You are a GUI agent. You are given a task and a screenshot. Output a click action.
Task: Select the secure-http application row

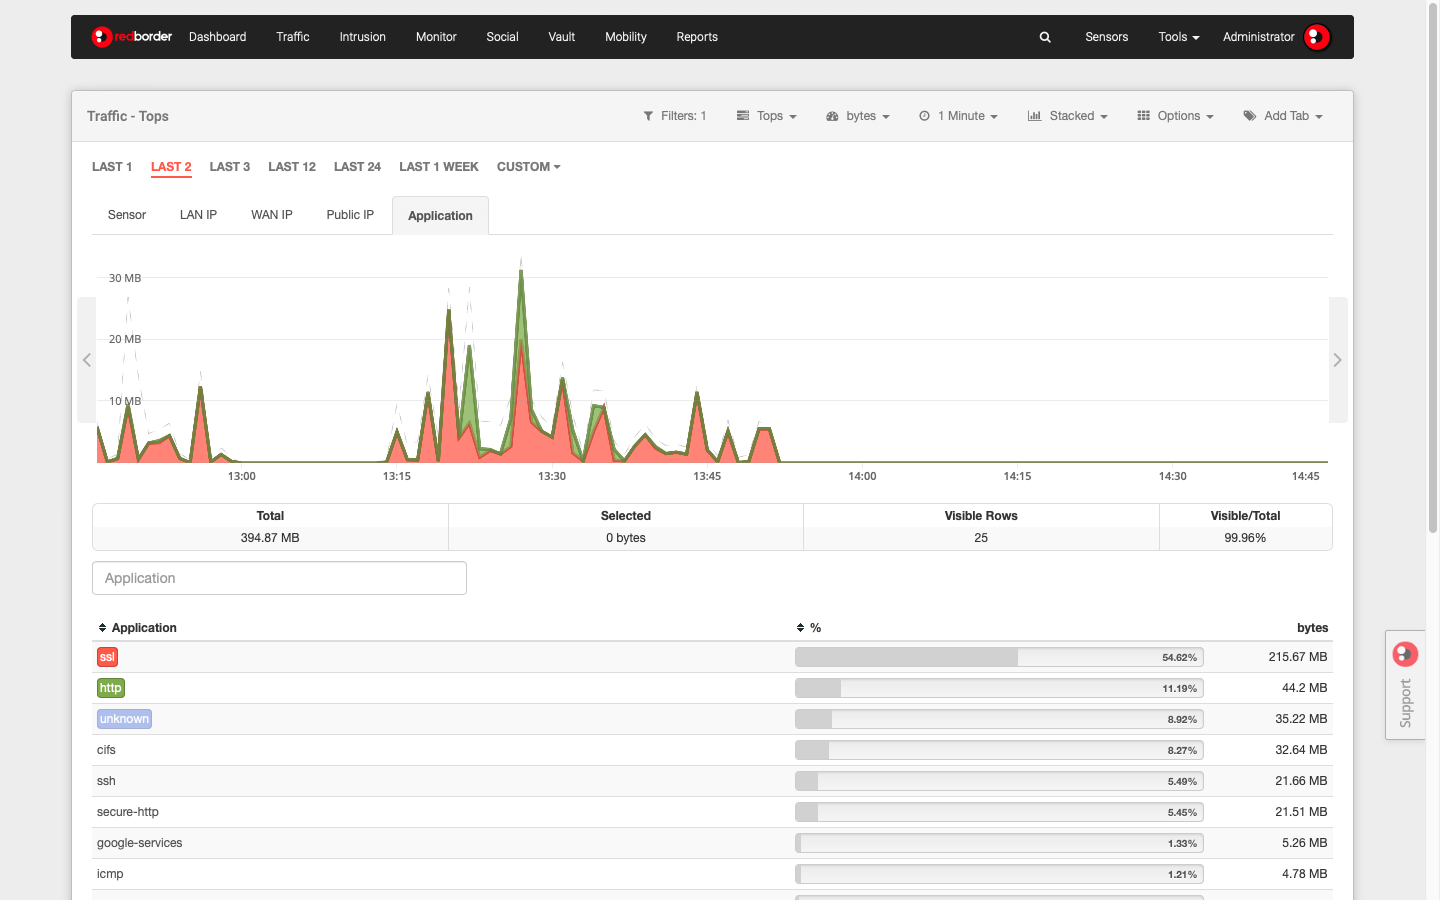click(x=712, y=812)
